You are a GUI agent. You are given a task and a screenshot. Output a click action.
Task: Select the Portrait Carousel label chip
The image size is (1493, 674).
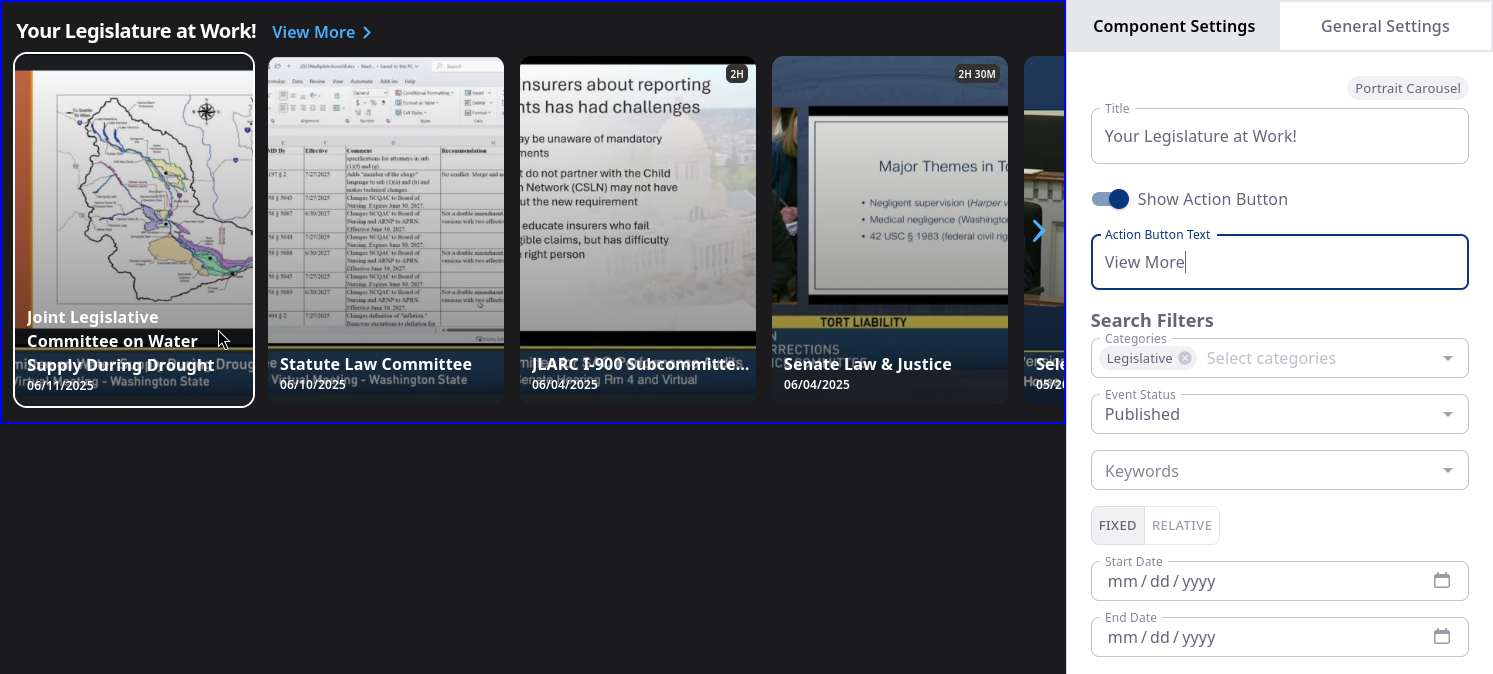click(1408, 88)
